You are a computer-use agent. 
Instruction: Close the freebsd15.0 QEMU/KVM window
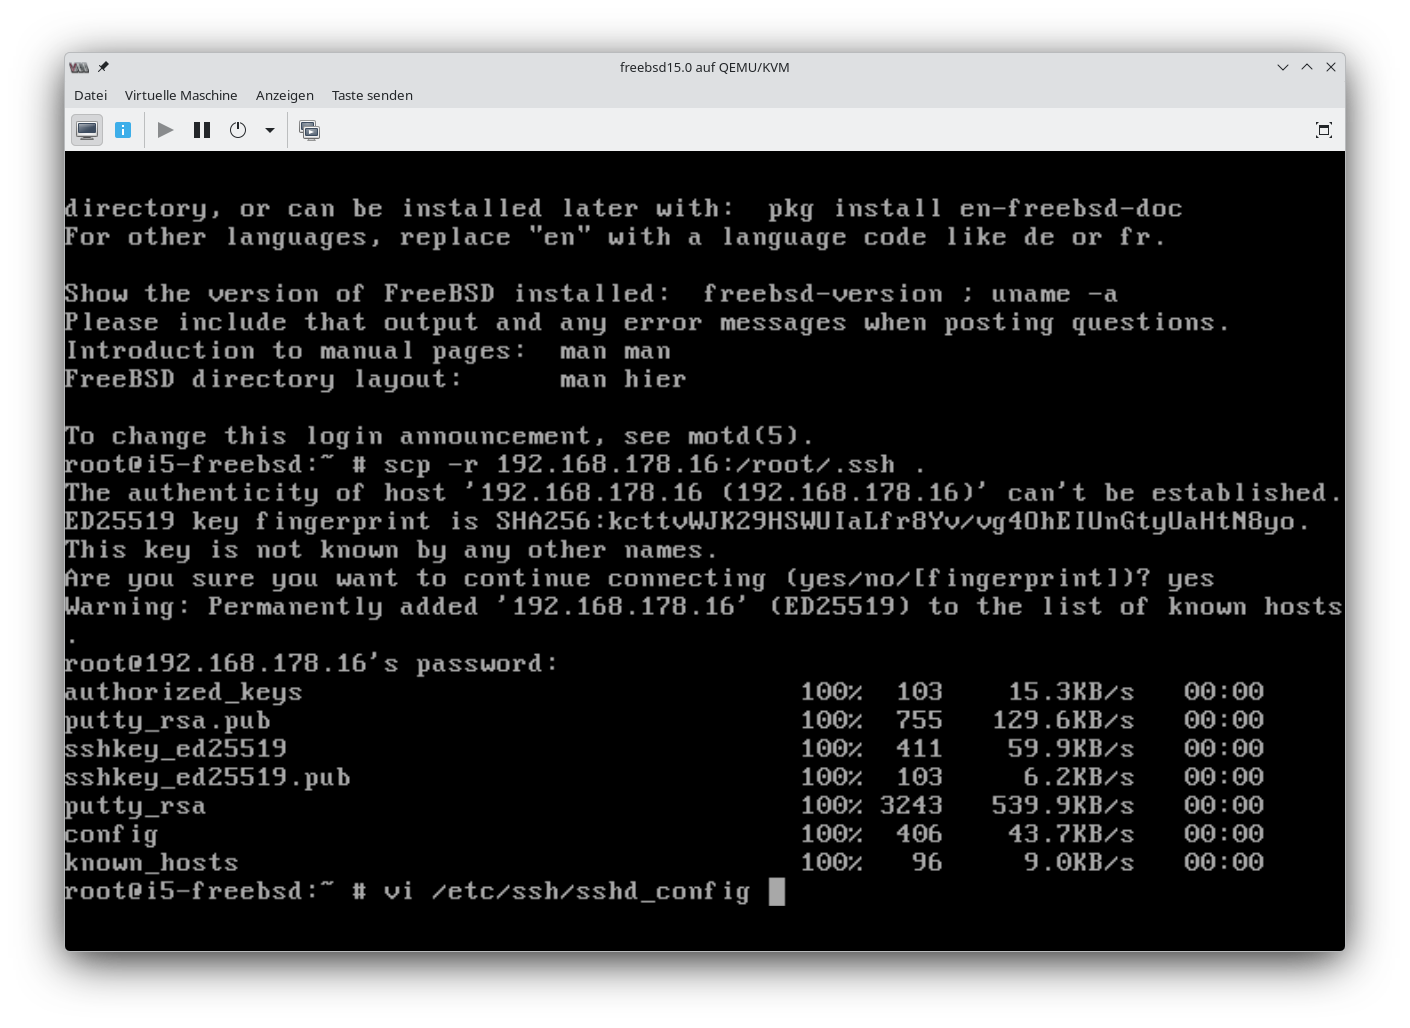point(1331,67)
